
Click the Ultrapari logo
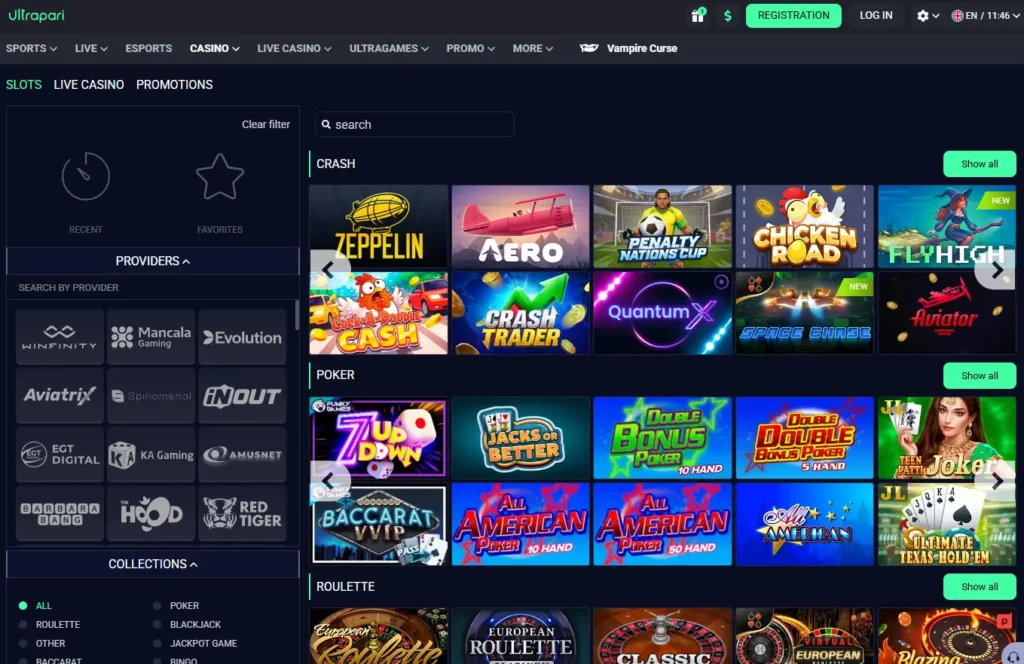pos(37,15)
